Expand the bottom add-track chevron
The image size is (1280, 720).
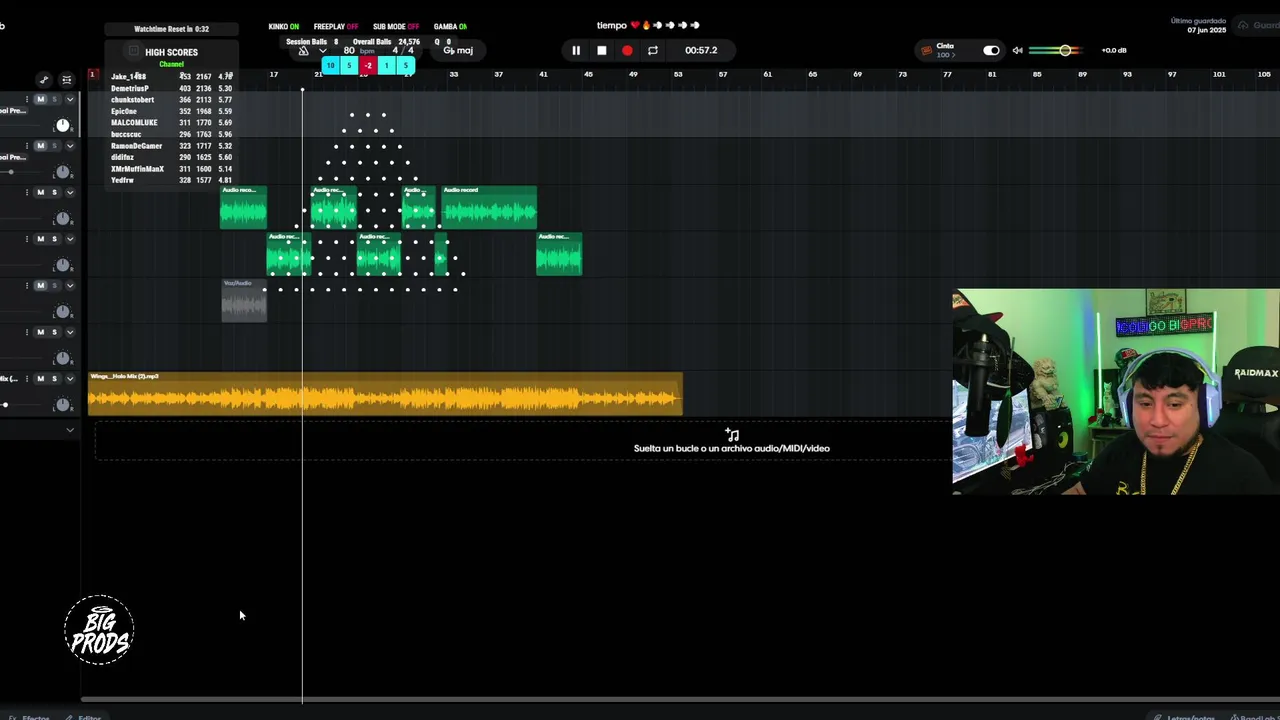point(70,430)
